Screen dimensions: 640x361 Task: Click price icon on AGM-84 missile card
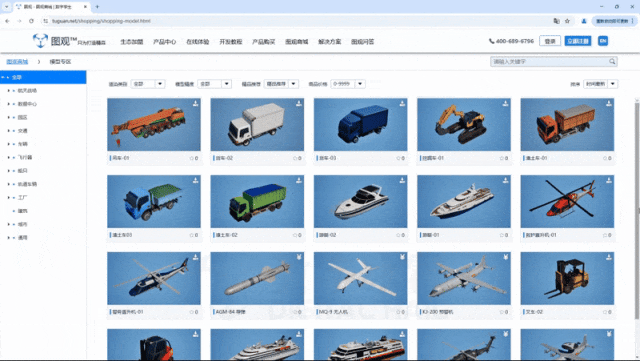(x=299, y=257)
